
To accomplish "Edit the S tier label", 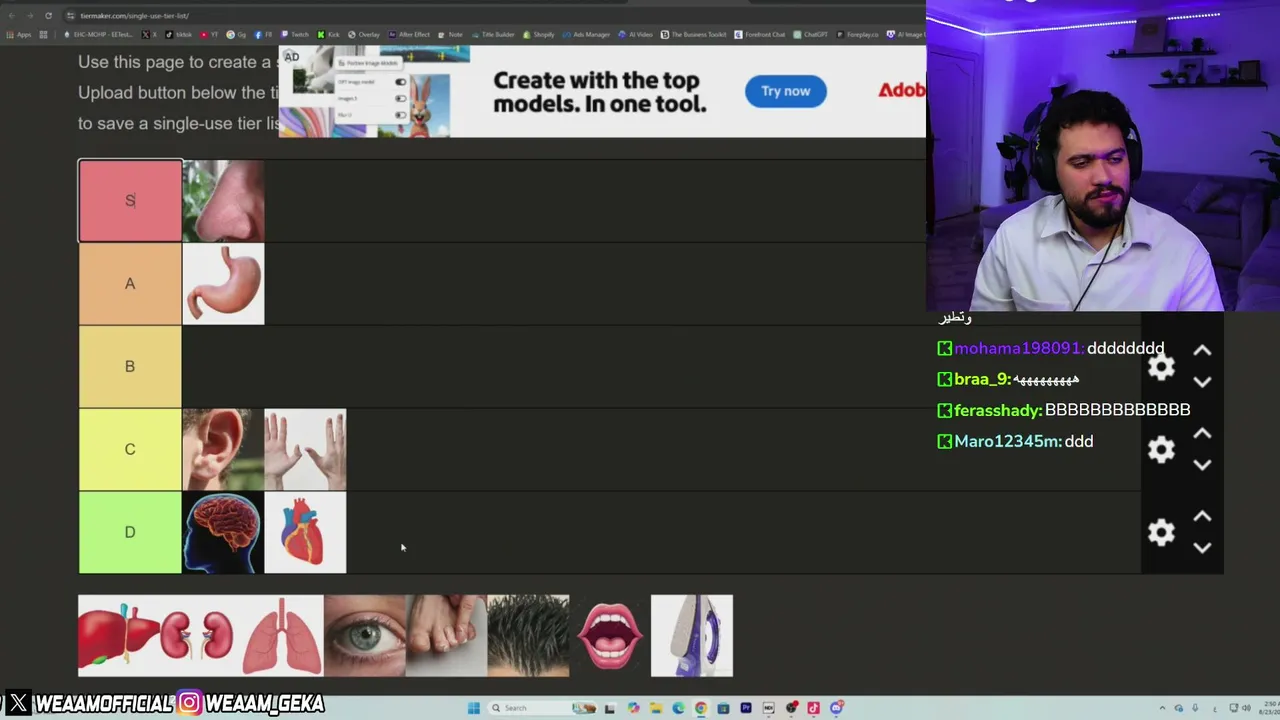I will click(130, 201).
